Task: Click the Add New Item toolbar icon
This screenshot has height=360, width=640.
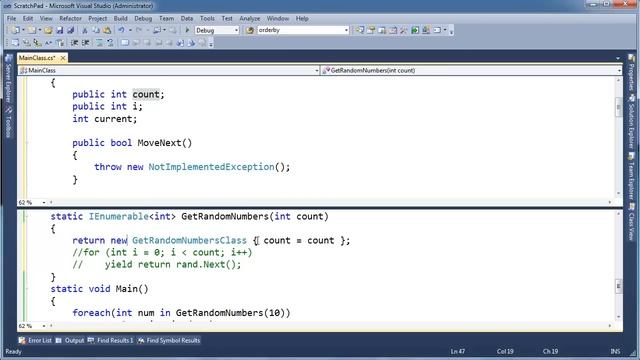Action: click(x=32, y=30)
